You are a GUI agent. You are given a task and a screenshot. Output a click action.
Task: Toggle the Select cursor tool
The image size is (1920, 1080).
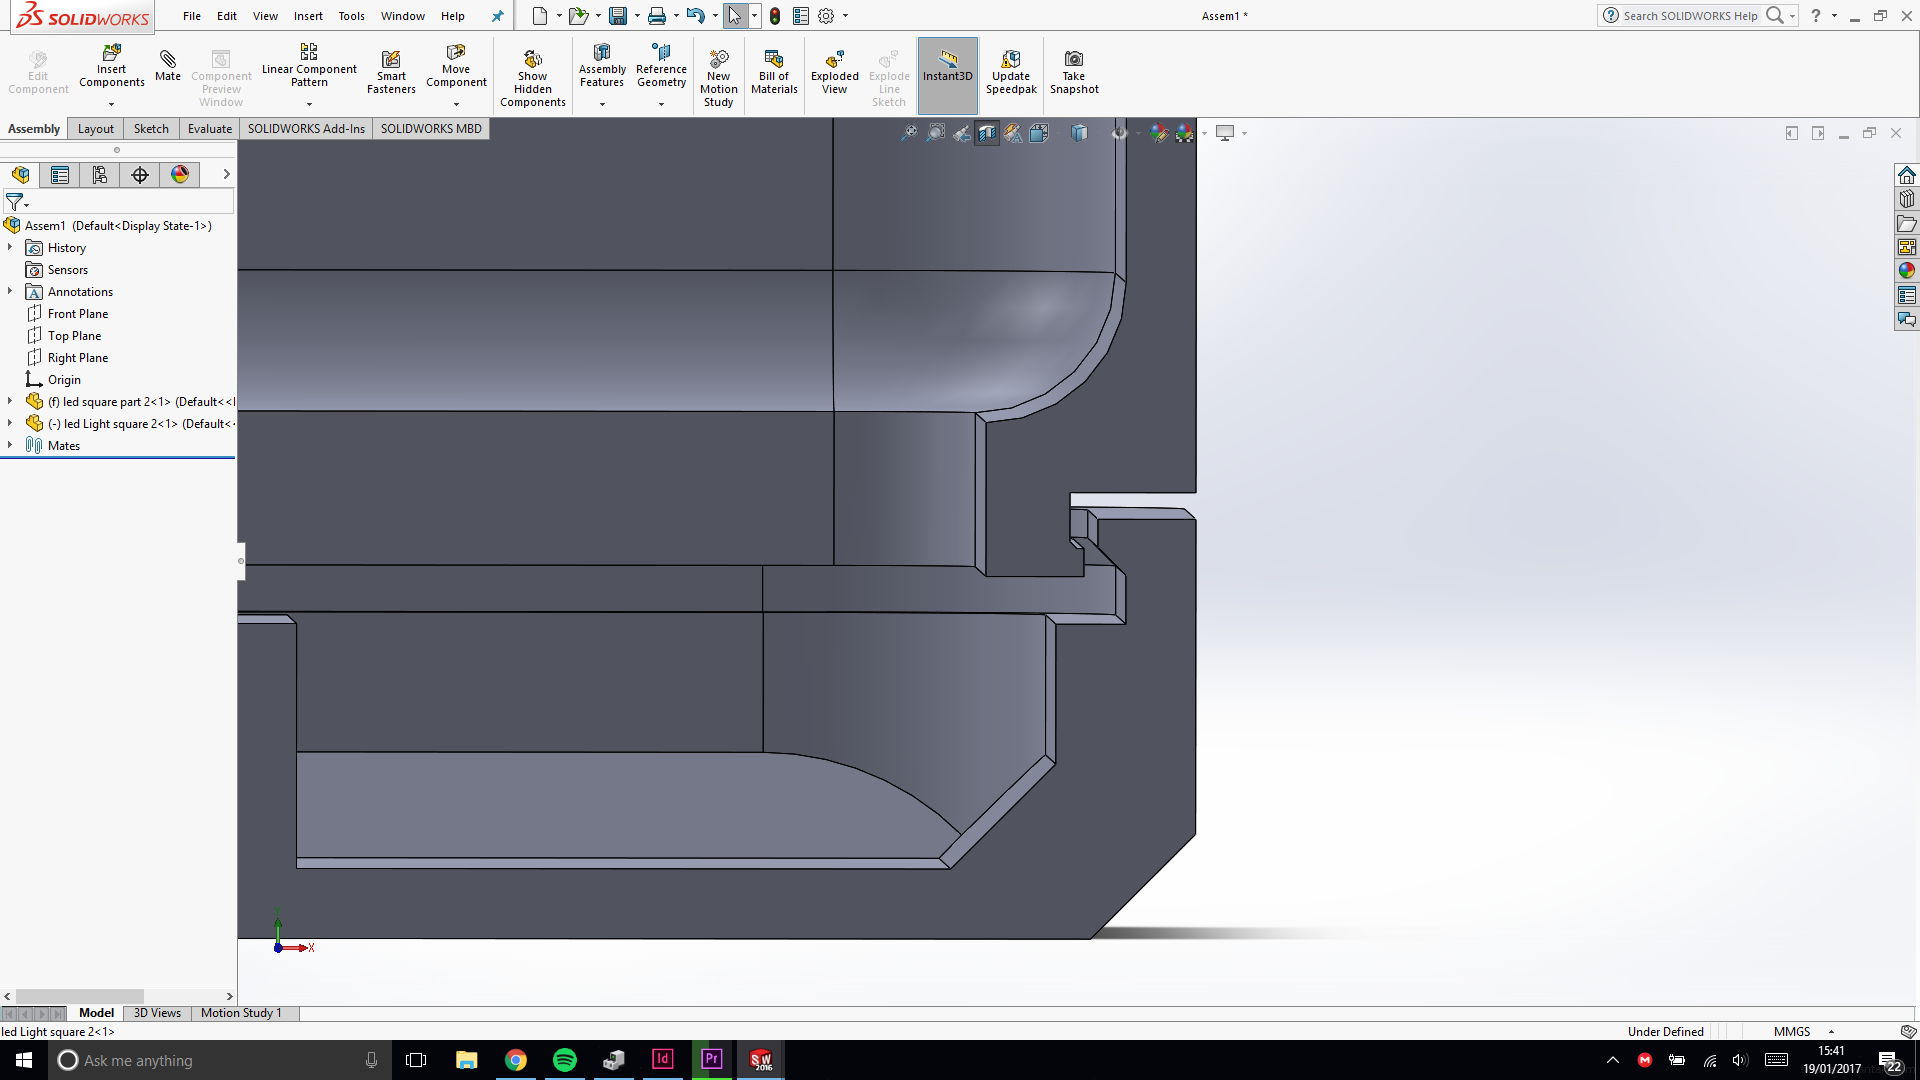(x=735, y=16)
